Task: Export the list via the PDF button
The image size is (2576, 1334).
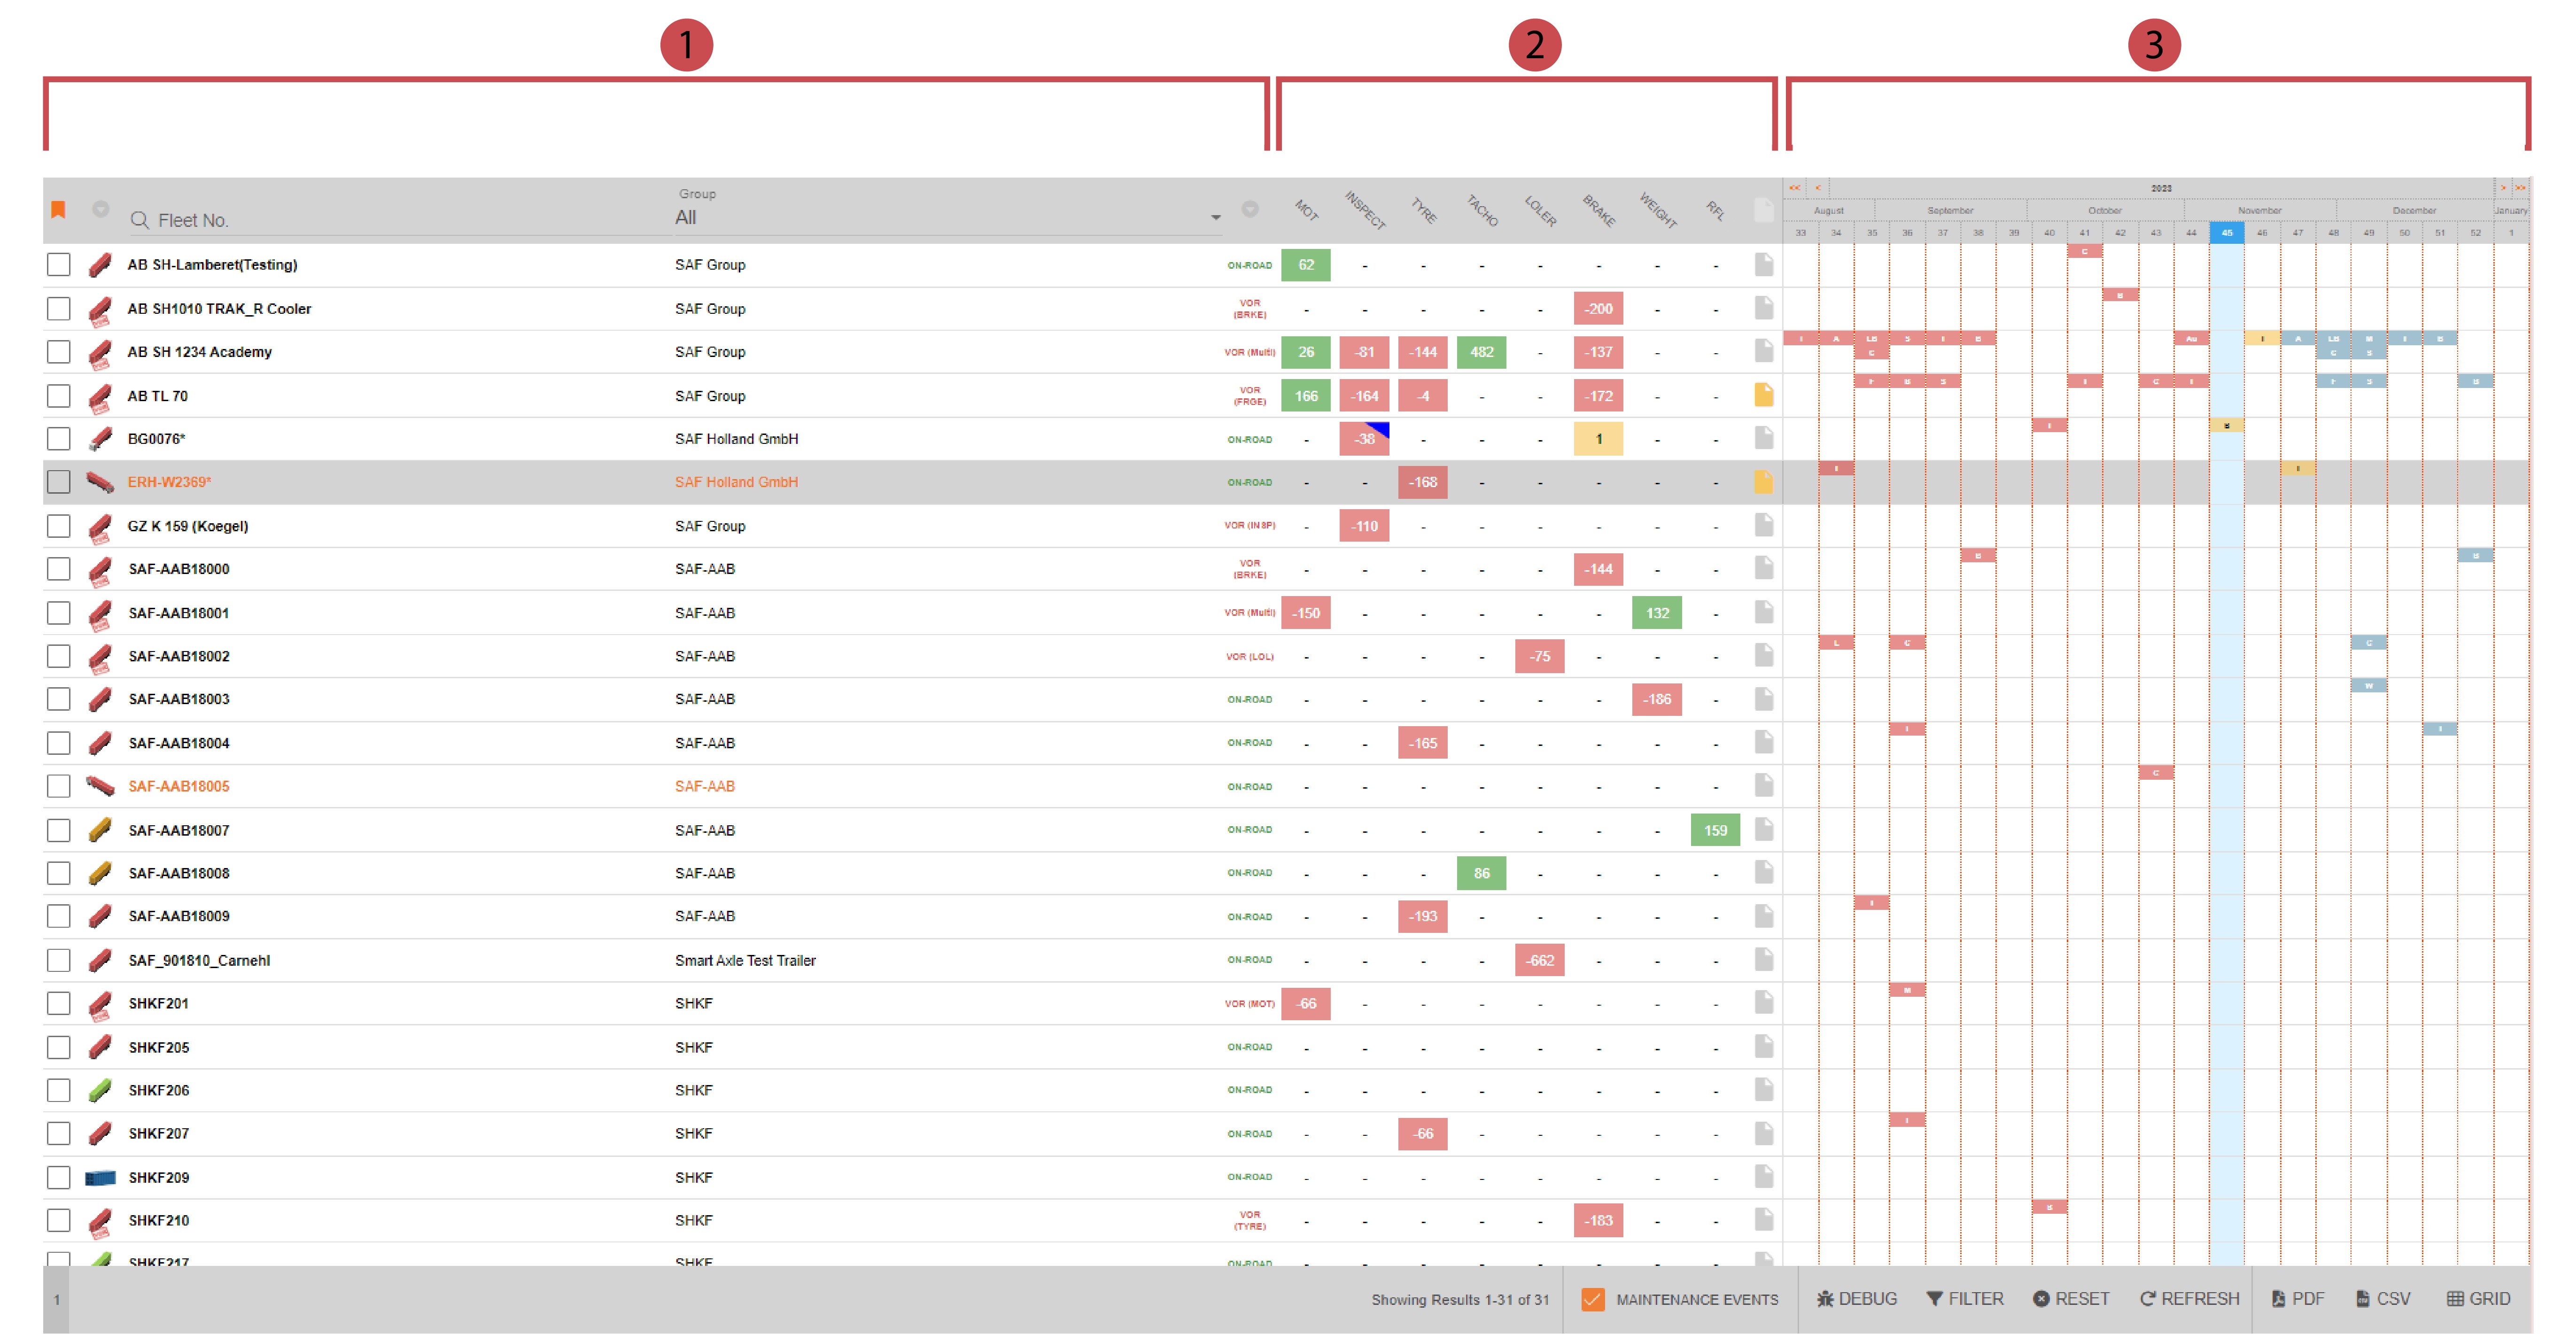Action: 2297,1299
